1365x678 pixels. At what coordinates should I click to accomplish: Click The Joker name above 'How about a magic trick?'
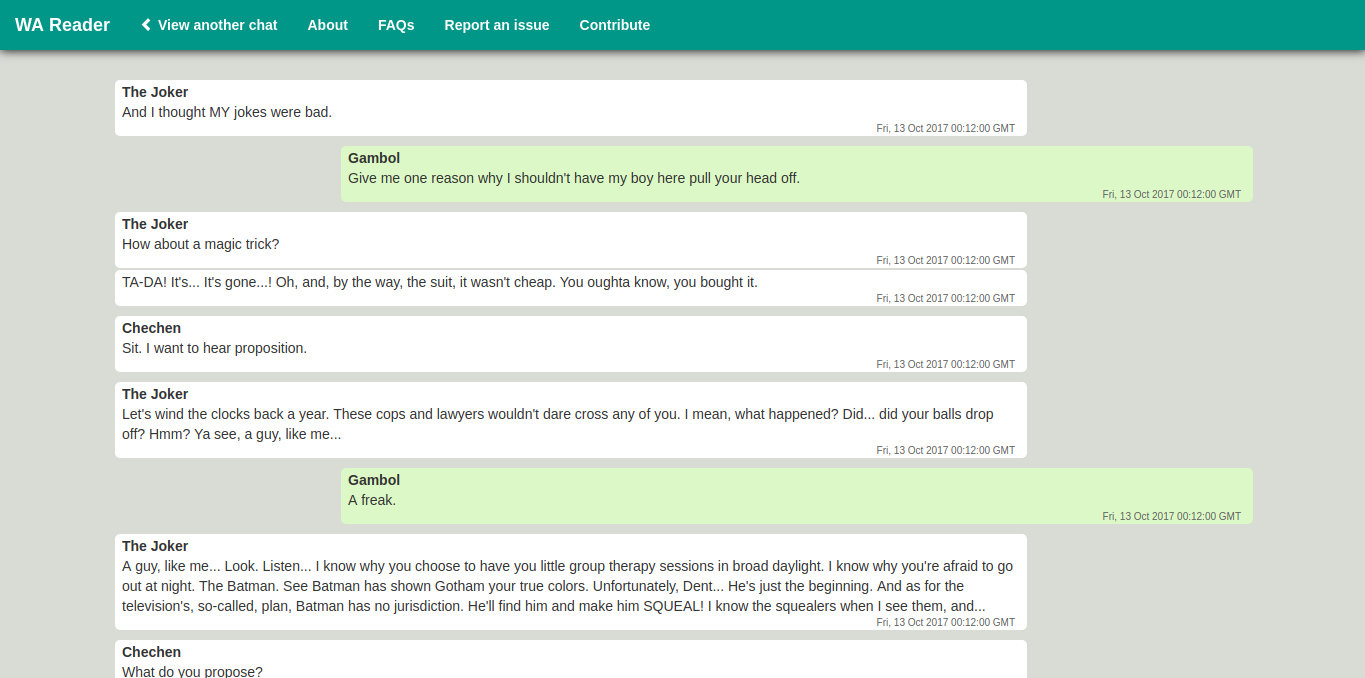(155, 224)
